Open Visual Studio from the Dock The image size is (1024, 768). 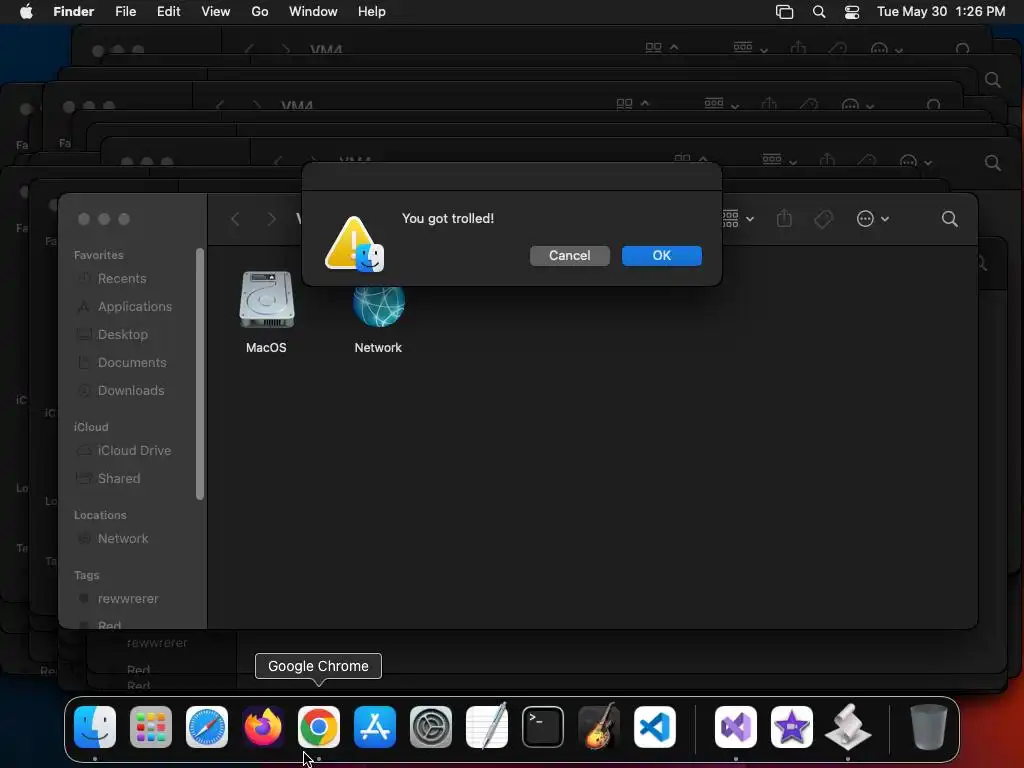pos(736,727)
